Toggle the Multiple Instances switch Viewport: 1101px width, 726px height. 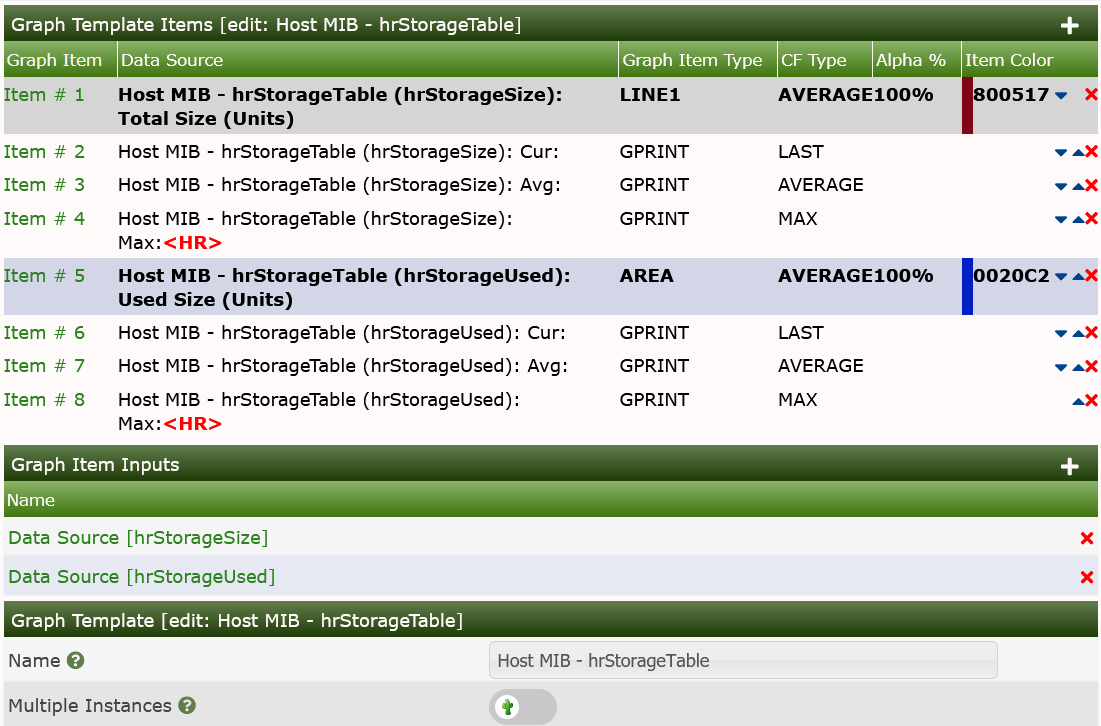click(522, 707)
